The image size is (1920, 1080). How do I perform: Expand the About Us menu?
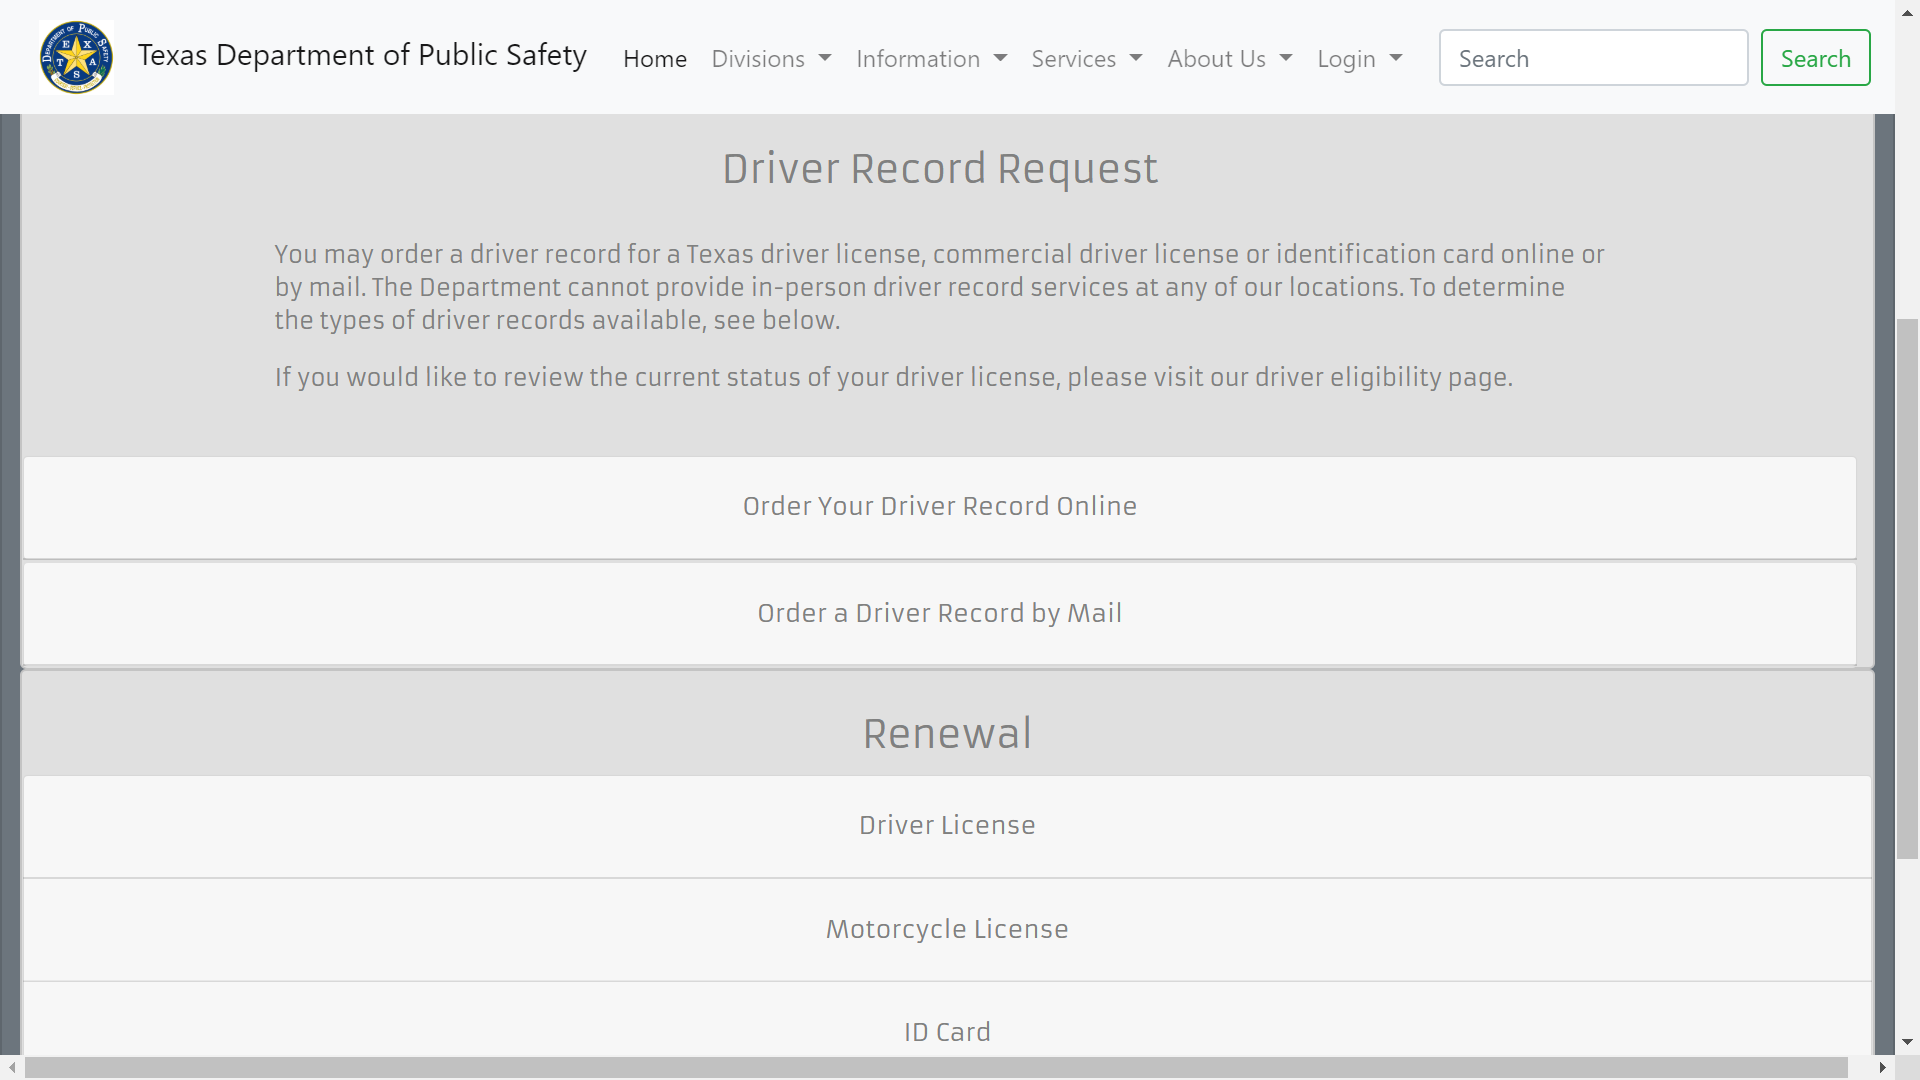click(x=1229, y=59)
